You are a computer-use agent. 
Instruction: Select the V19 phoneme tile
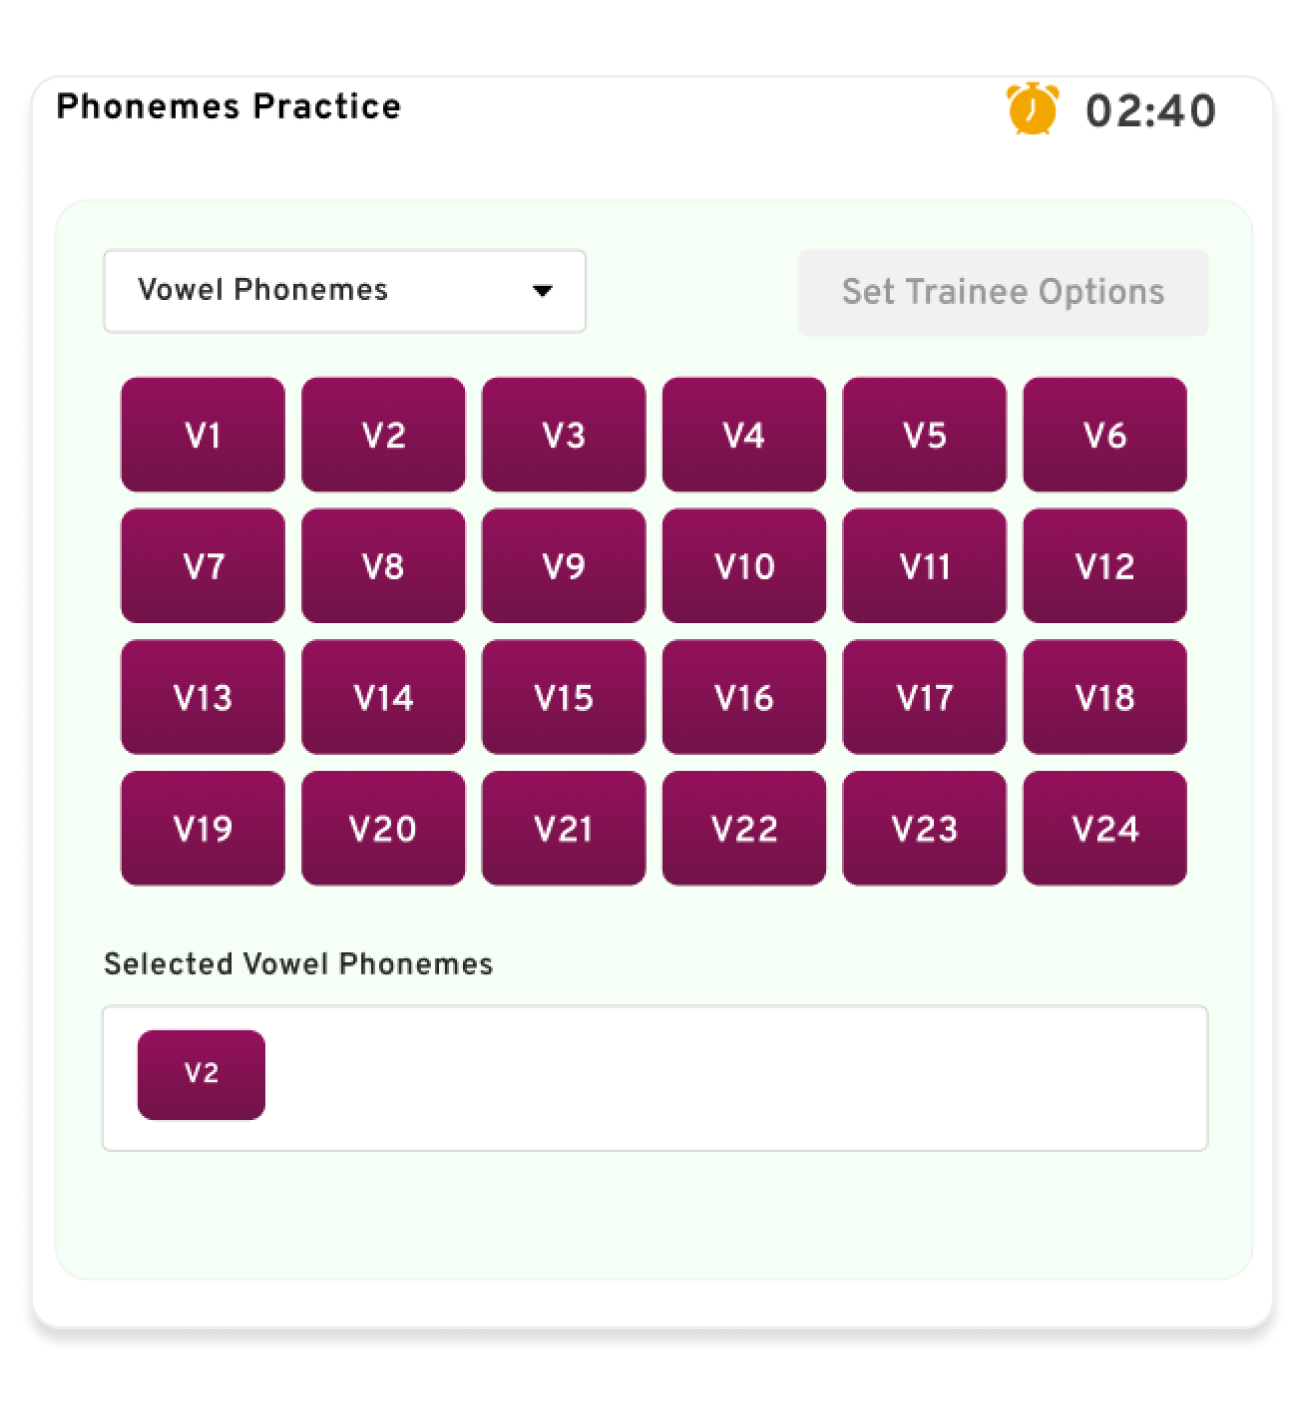[x=203, y=828]
